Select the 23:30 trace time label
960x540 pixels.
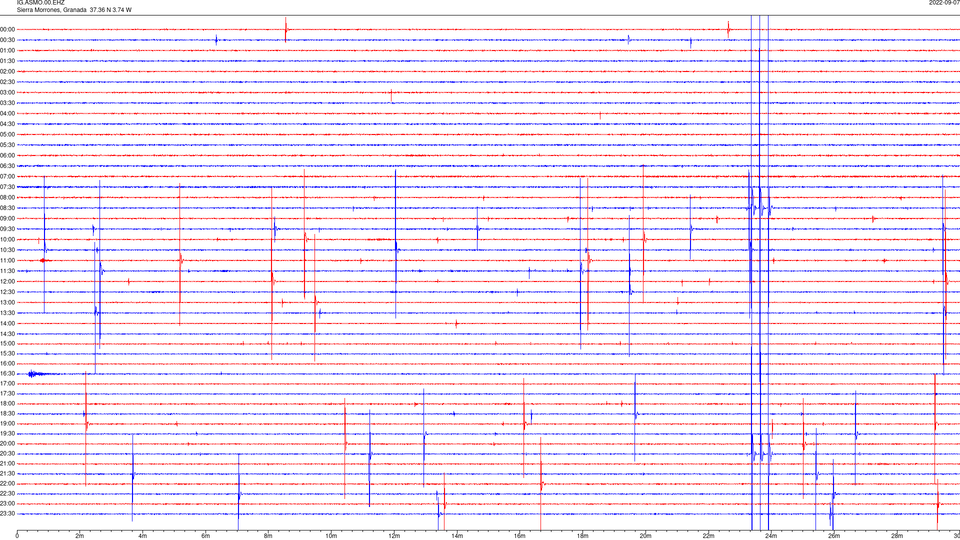tap(7, 513)
